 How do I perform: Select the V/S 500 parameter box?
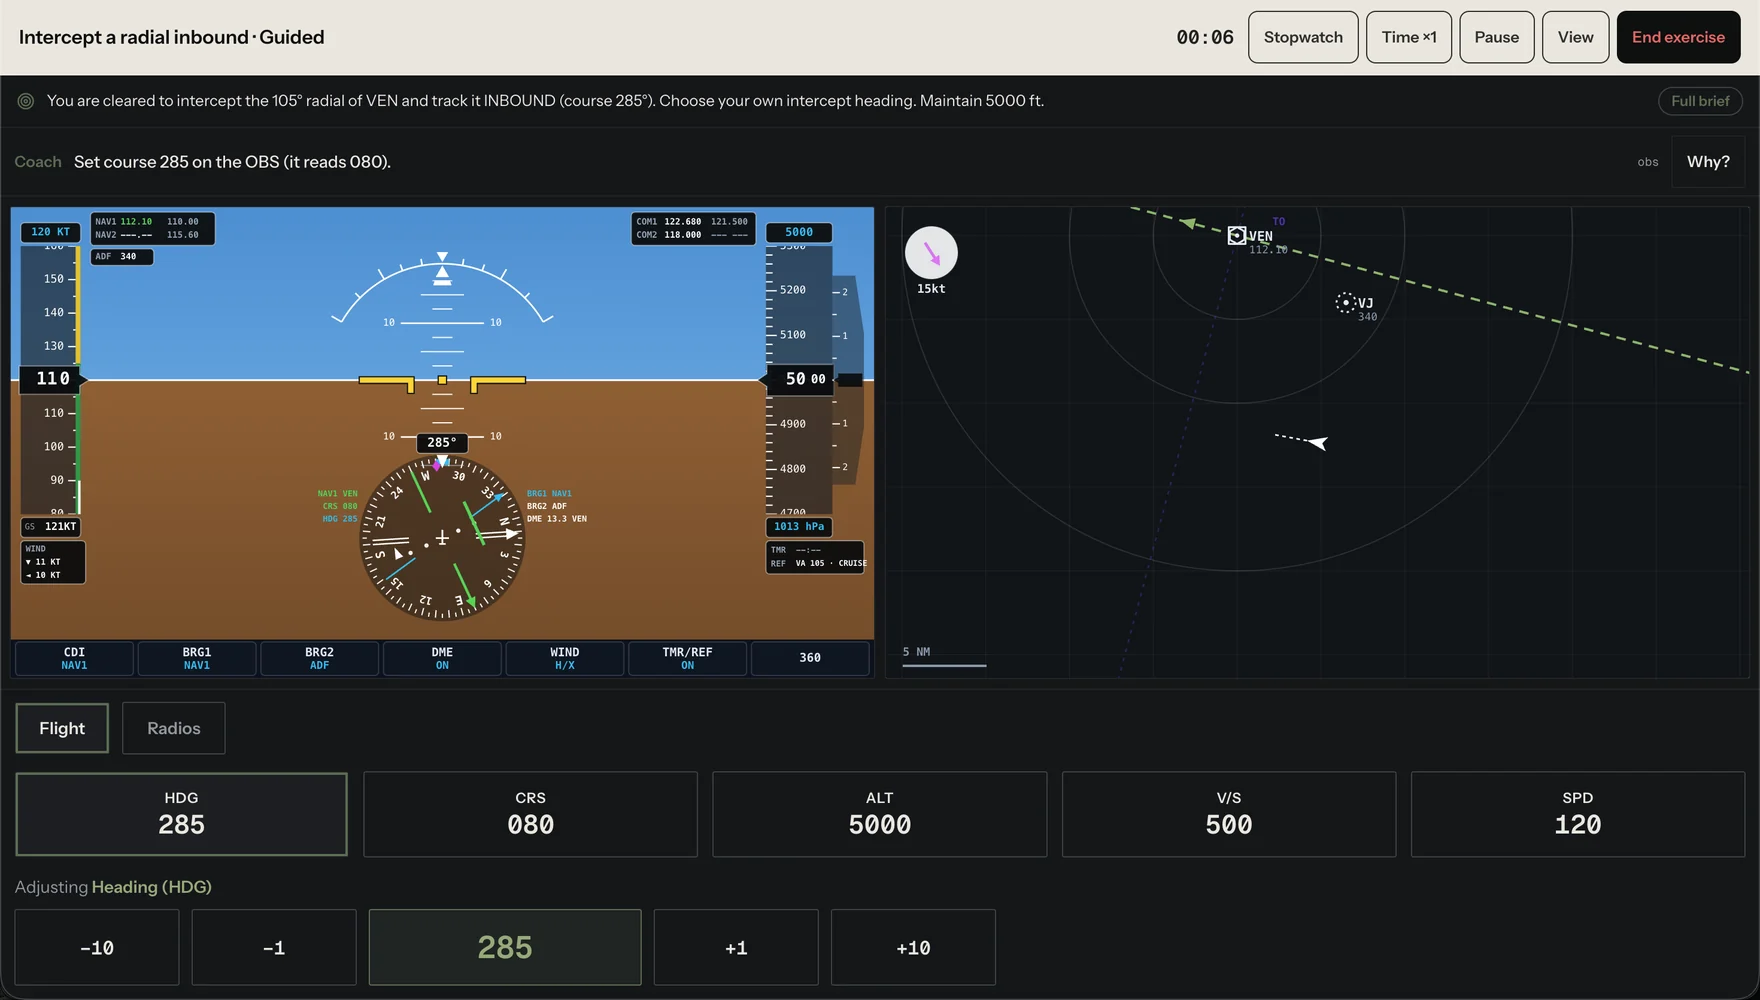click(1229, 814)
